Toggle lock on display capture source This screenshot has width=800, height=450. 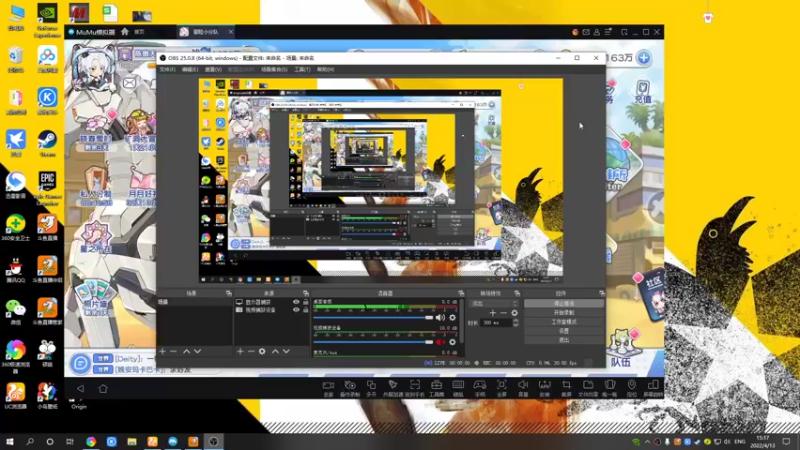306,302
